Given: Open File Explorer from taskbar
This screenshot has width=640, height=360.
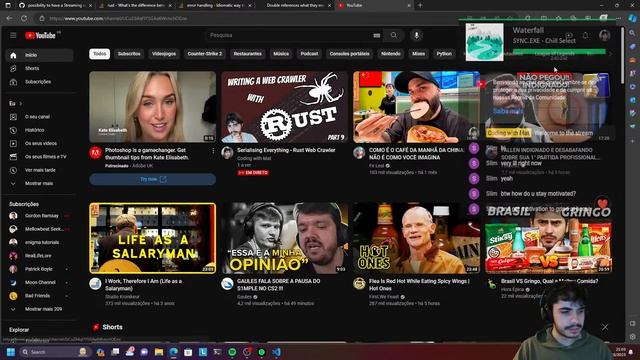Looking at the screenshot, I should [159, 352].
